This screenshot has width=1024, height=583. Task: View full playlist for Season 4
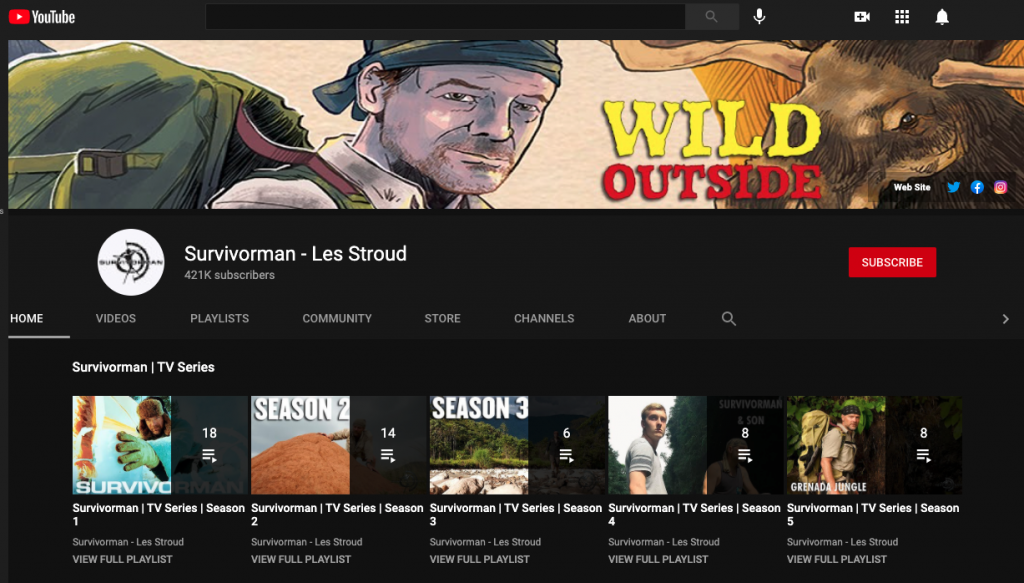click(x=658, y=559)
